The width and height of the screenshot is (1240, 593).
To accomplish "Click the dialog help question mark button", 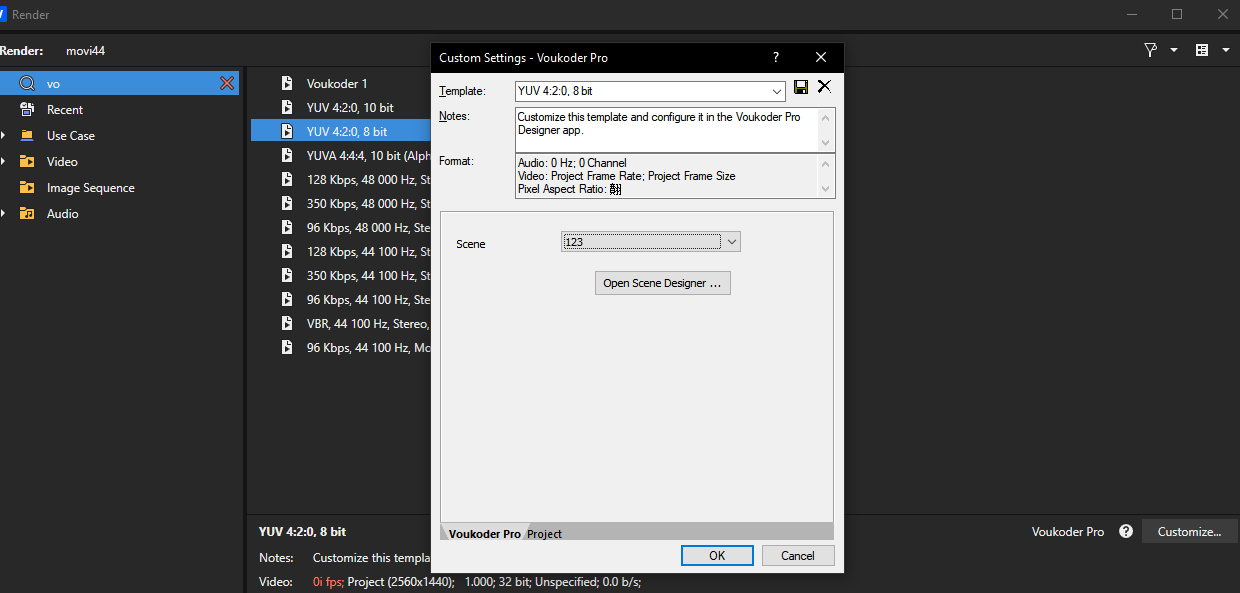I will tap(775, 58).
